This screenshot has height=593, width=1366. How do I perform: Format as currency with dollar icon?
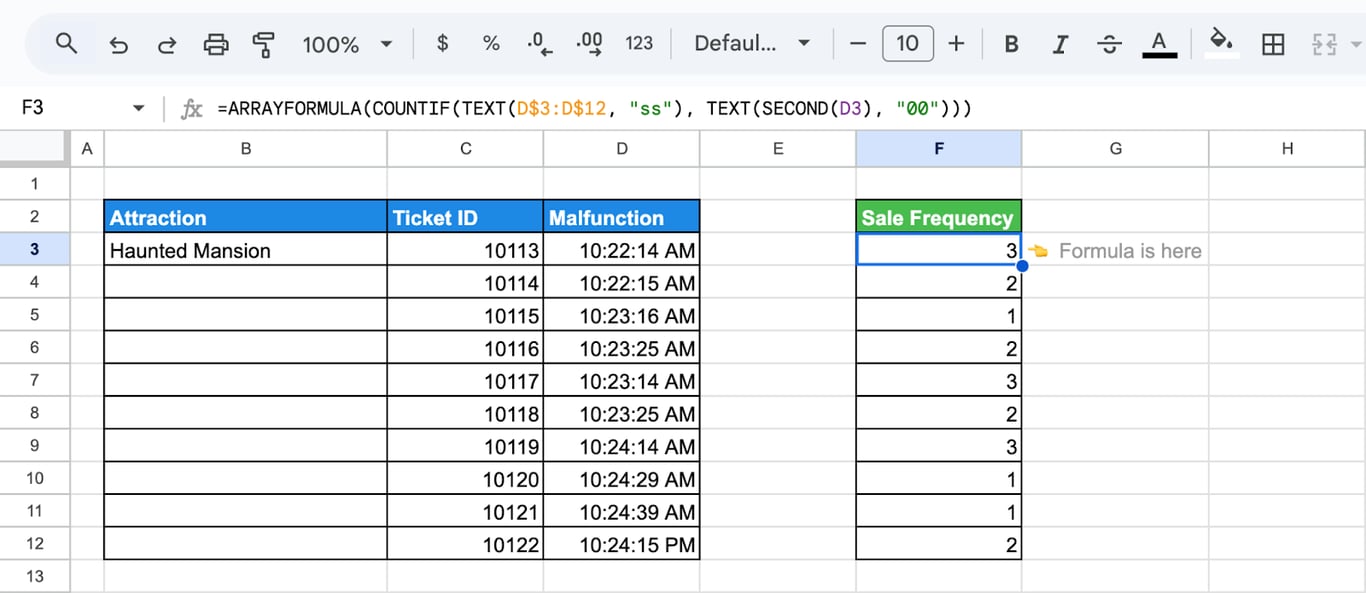click(x=443, y=43)
